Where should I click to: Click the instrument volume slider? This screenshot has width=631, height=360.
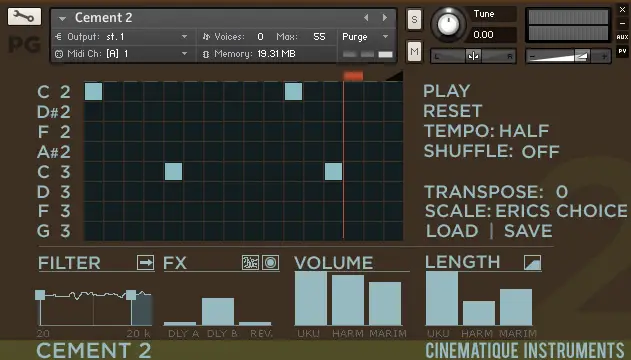click(x=568, y=56)
